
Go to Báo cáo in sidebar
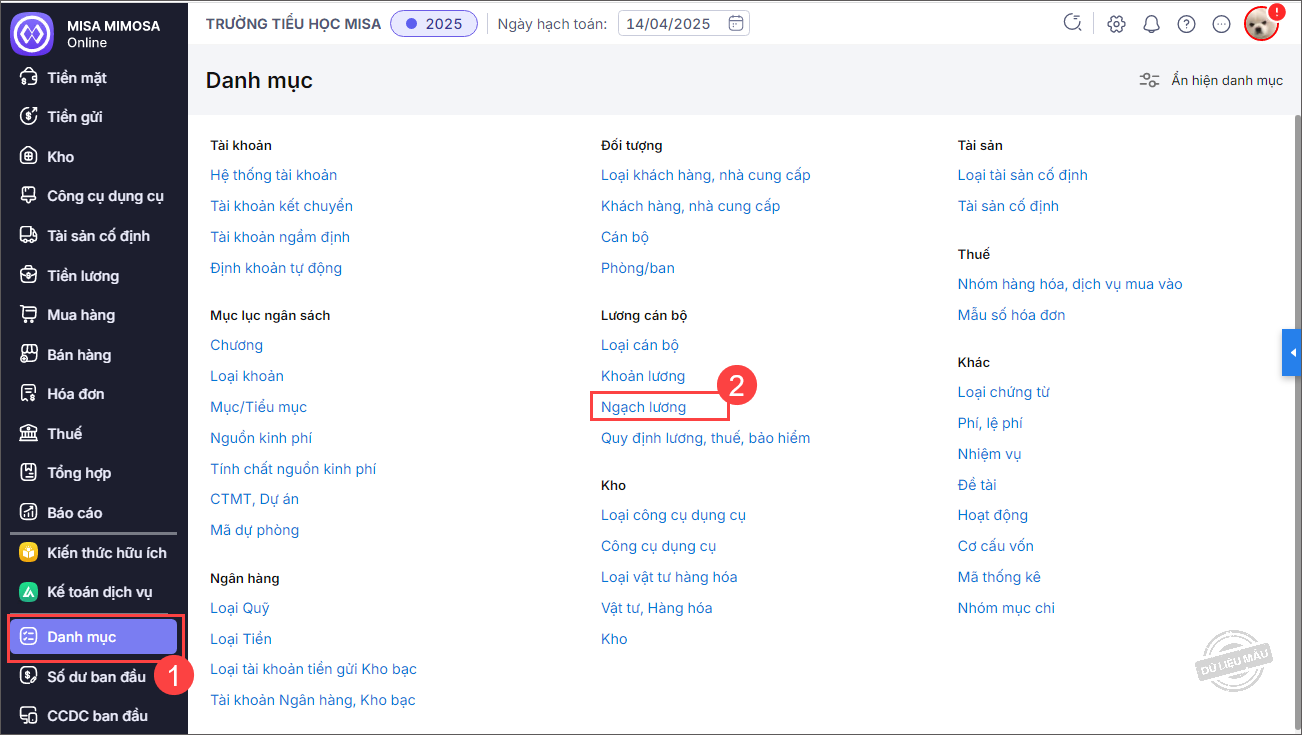75,513
